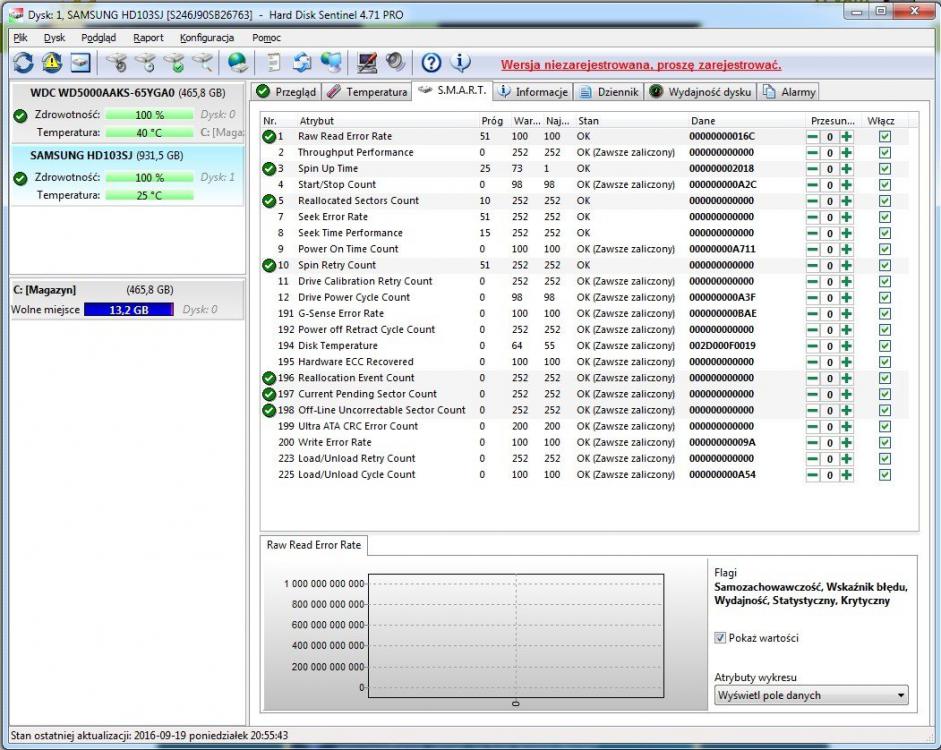Image resolution: width=941 pixels, height=750 pixels.
Task: Click the blue question mark help icon
Action: (431, 62)
